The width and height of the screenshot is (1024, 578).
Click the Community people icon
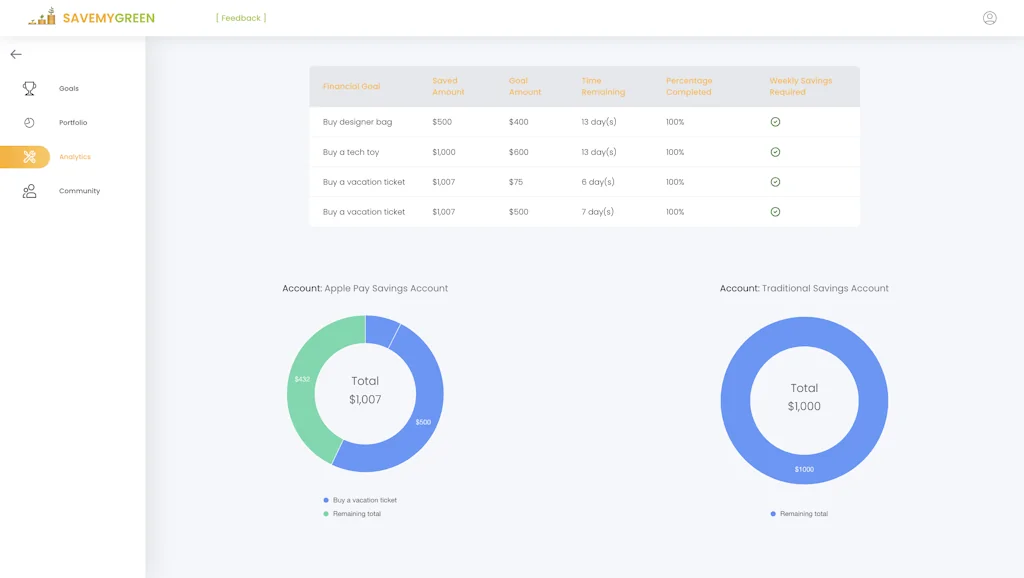(x=29, y=191)
